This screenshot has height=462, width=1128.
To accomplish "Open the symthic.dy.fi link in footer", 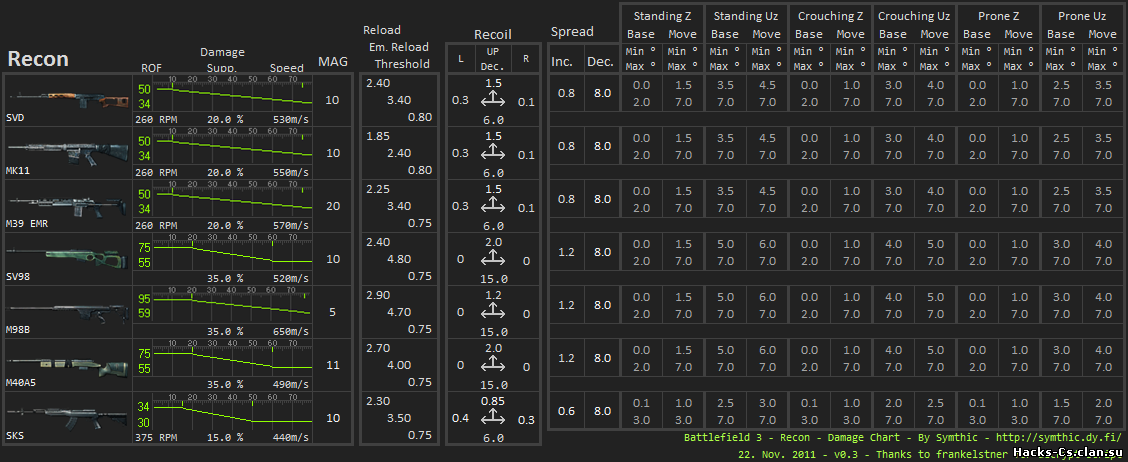I will pos(1061,437).
